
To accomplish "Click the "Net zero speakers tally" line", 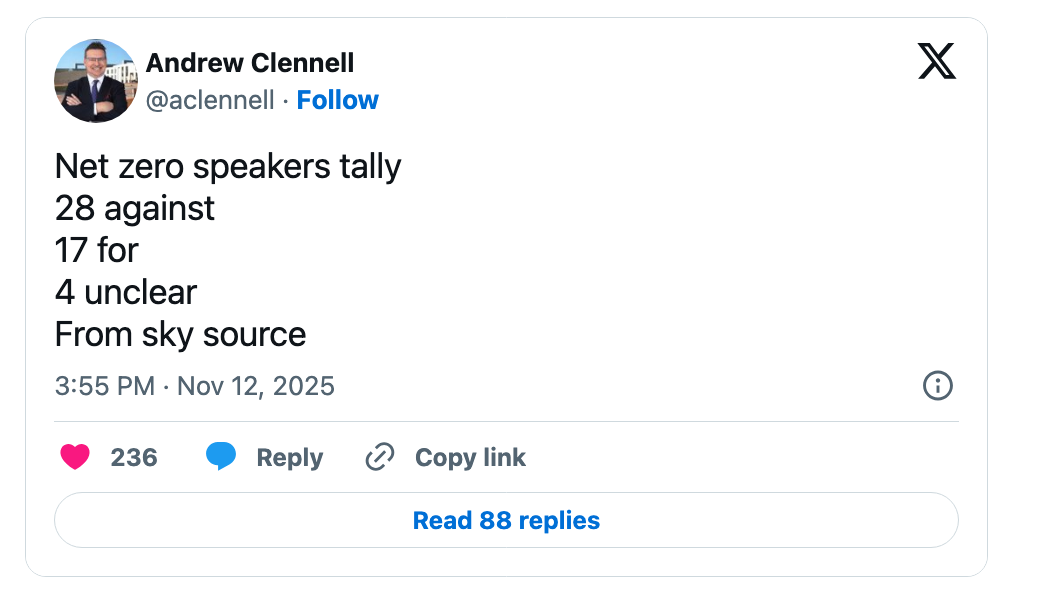I will point(228,166).
